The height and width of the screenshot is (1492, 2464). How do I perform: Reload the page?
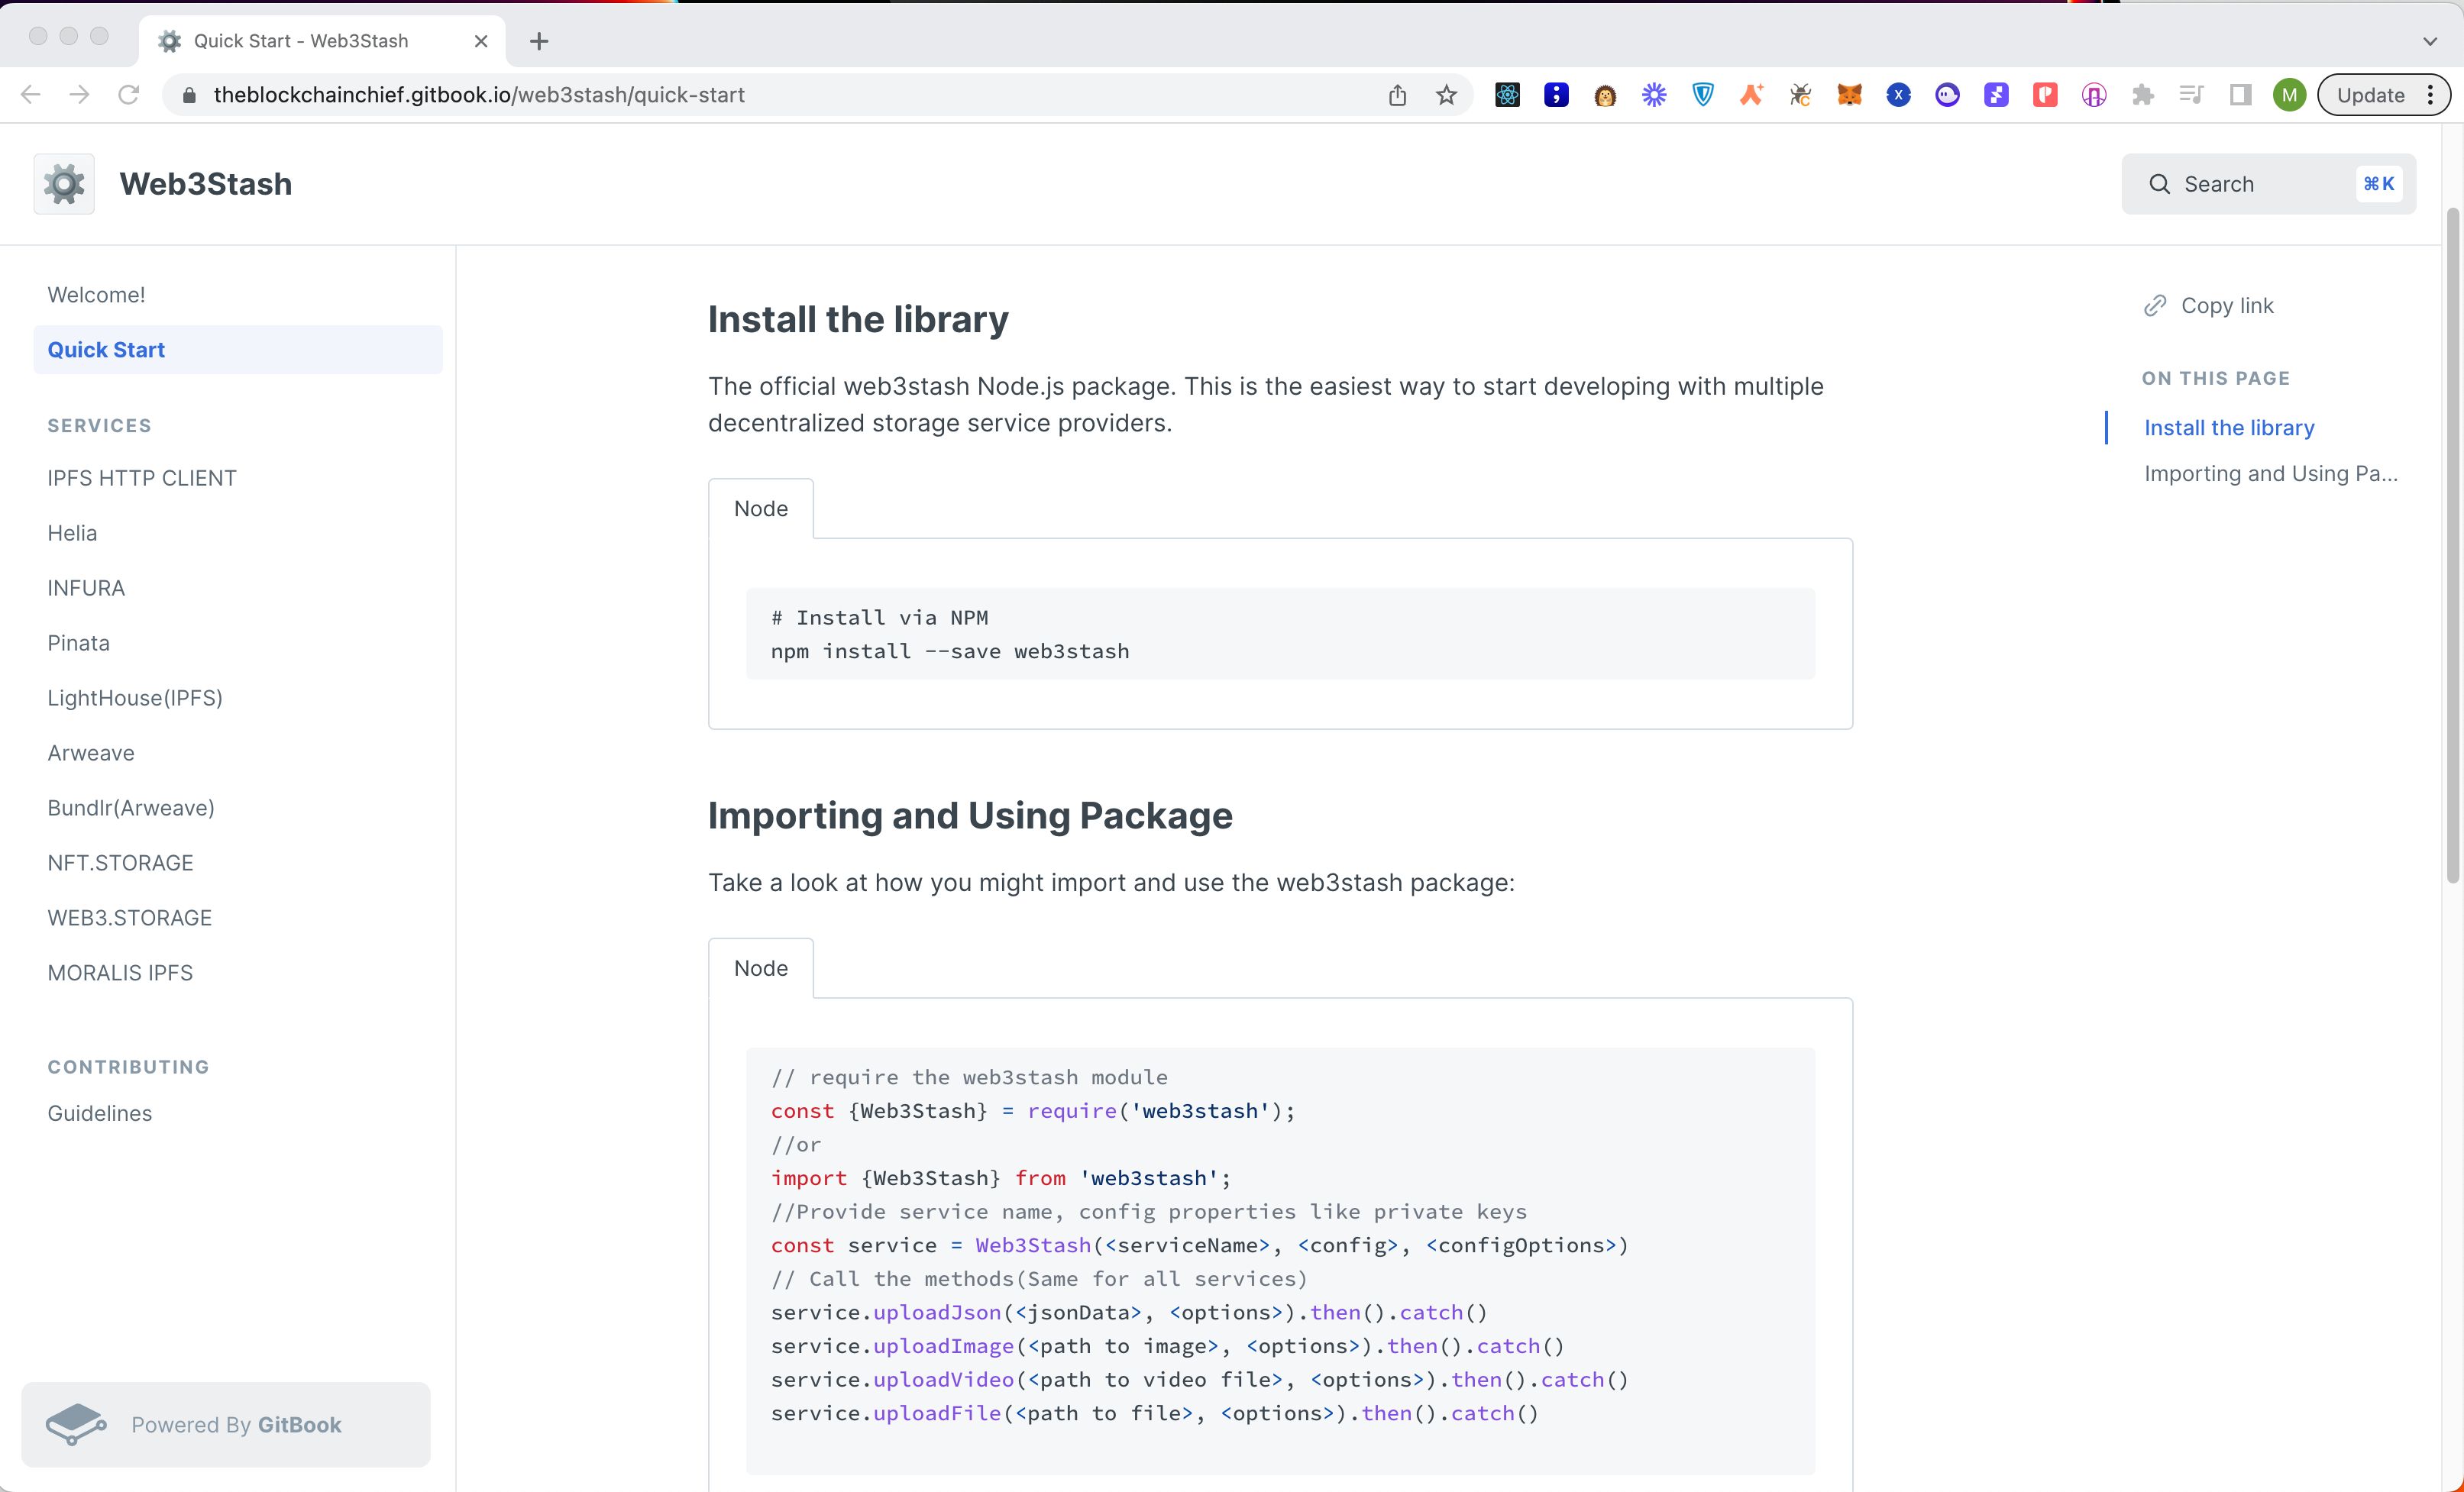tap(129, 95)
